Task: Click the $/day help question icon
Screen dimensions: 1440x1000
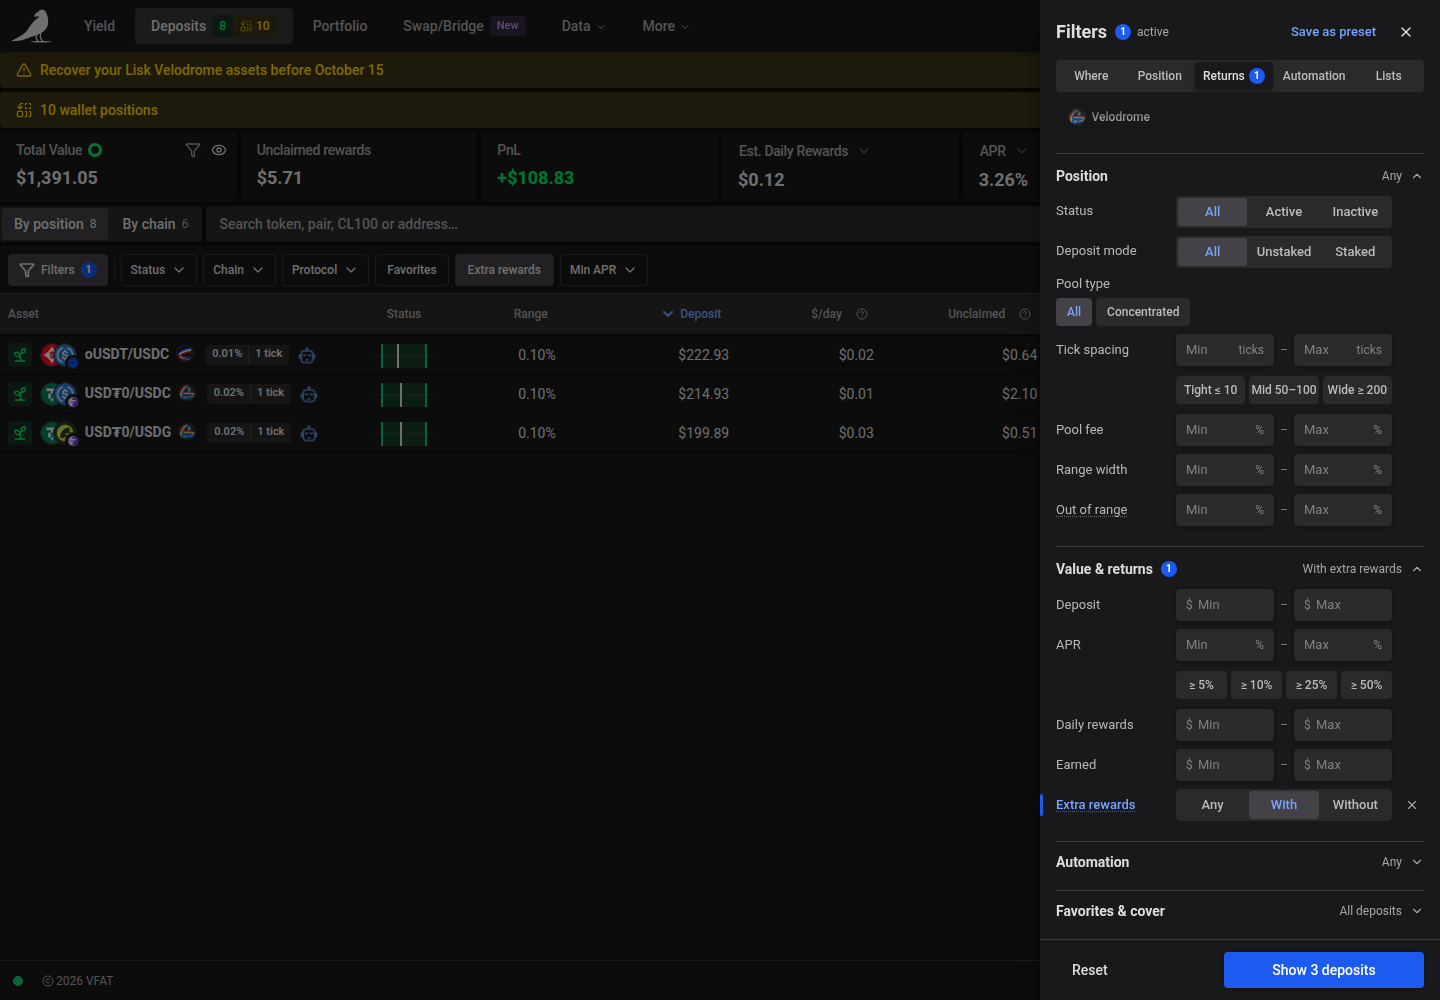Action: 862,314
